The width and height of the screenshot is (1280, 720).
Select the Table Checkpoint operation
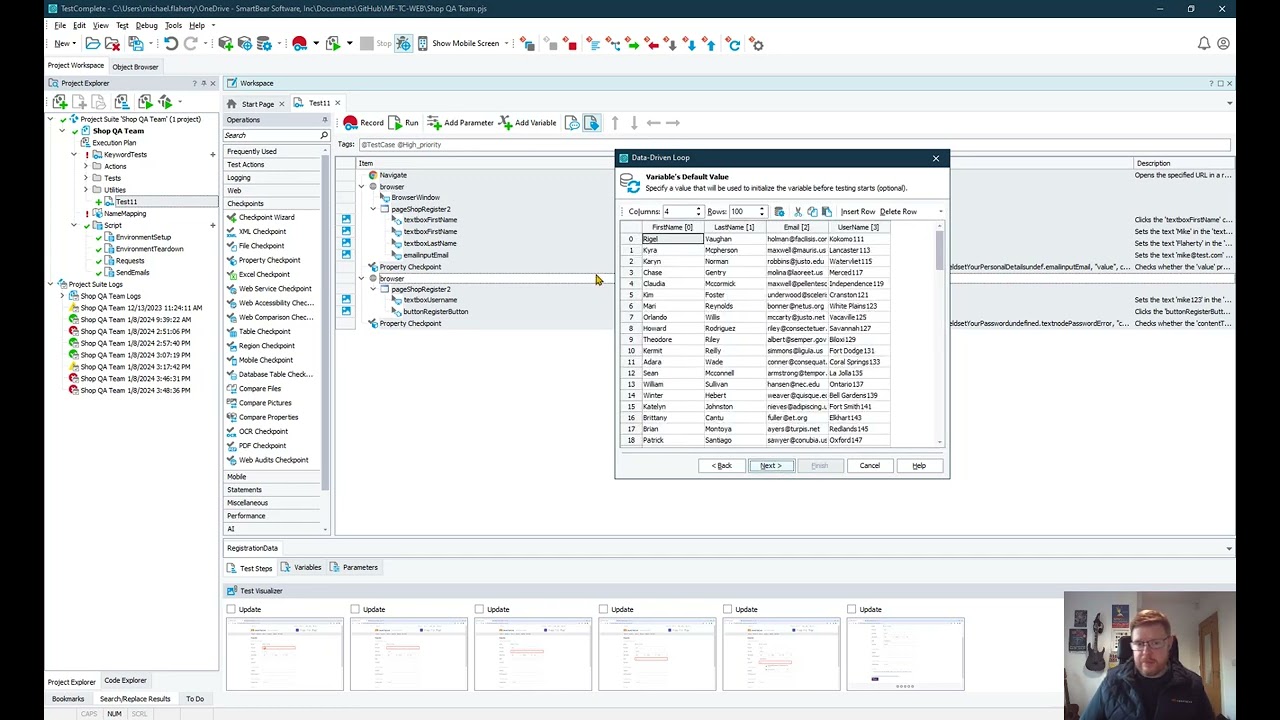(258, 331)
